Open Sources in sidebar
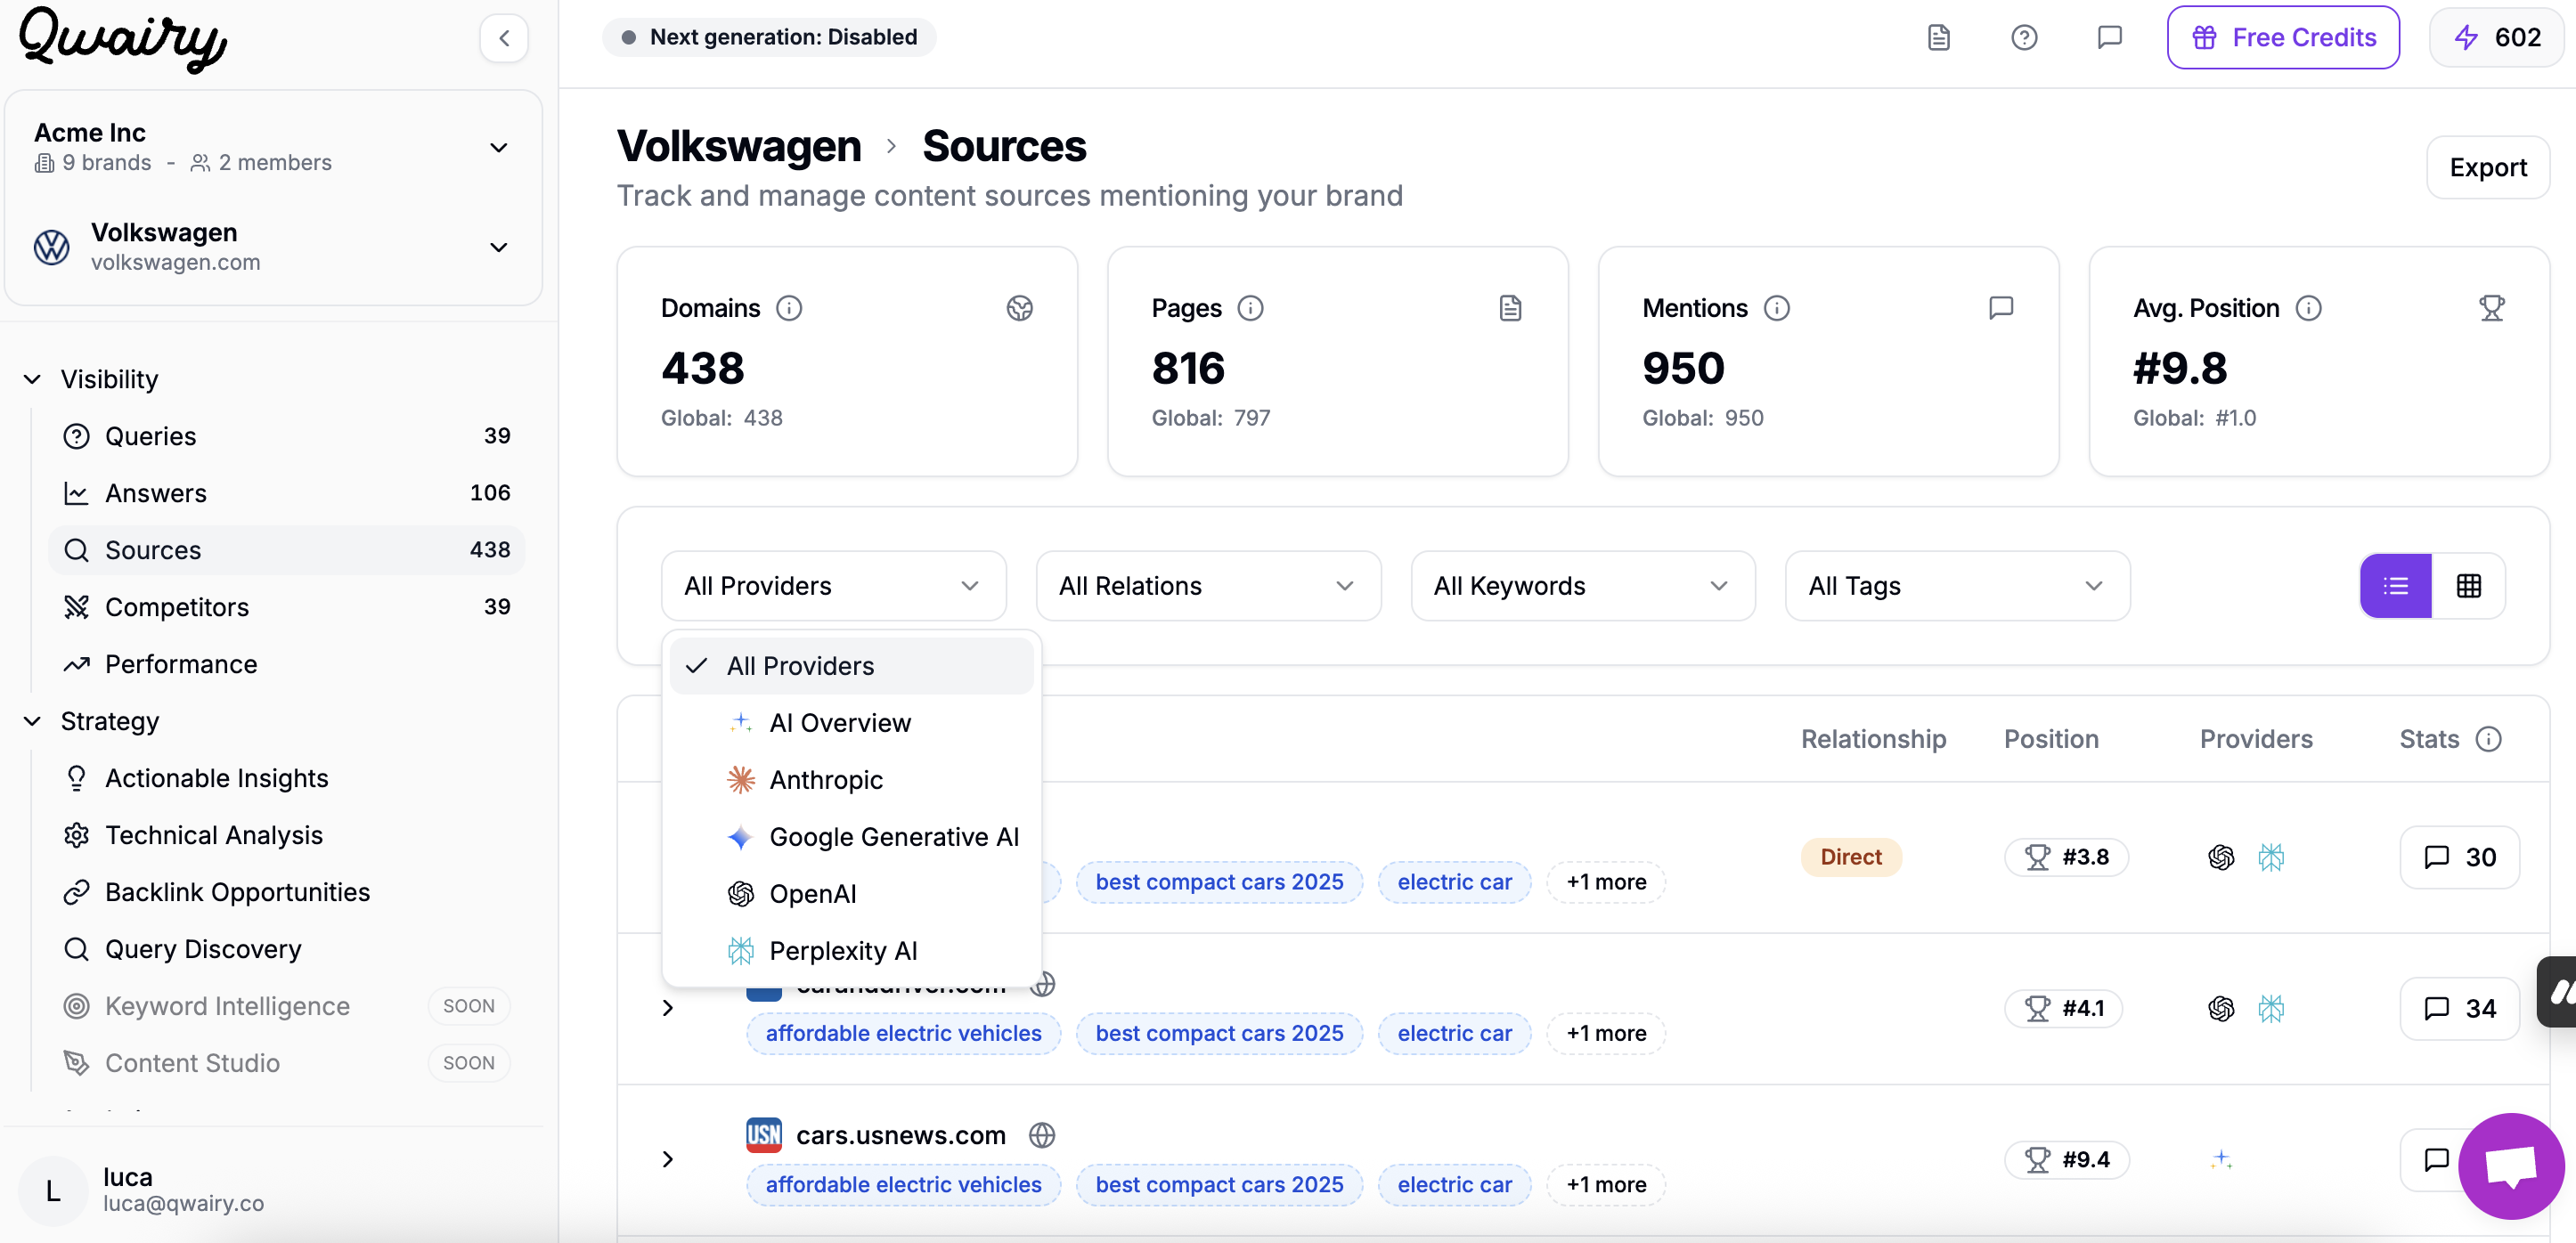Screen dimensions: 2576x1243 286,550
